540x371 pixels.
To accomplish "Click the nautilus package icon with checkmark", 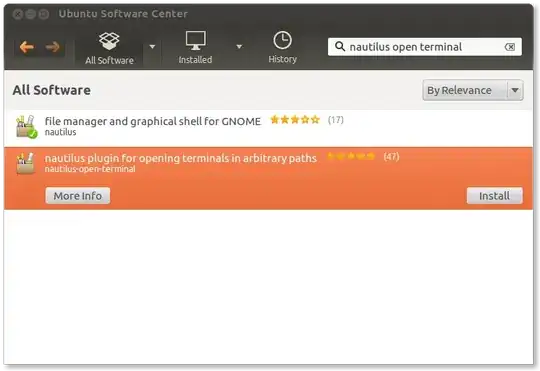I will pos(27,127).
